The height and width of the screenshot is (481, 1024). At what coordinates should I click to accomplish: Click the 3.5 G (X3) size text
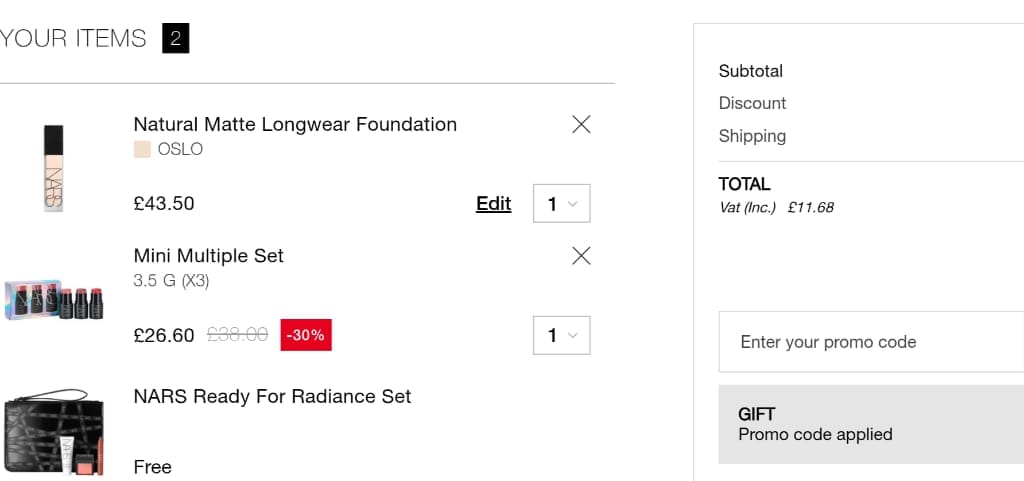171,281
